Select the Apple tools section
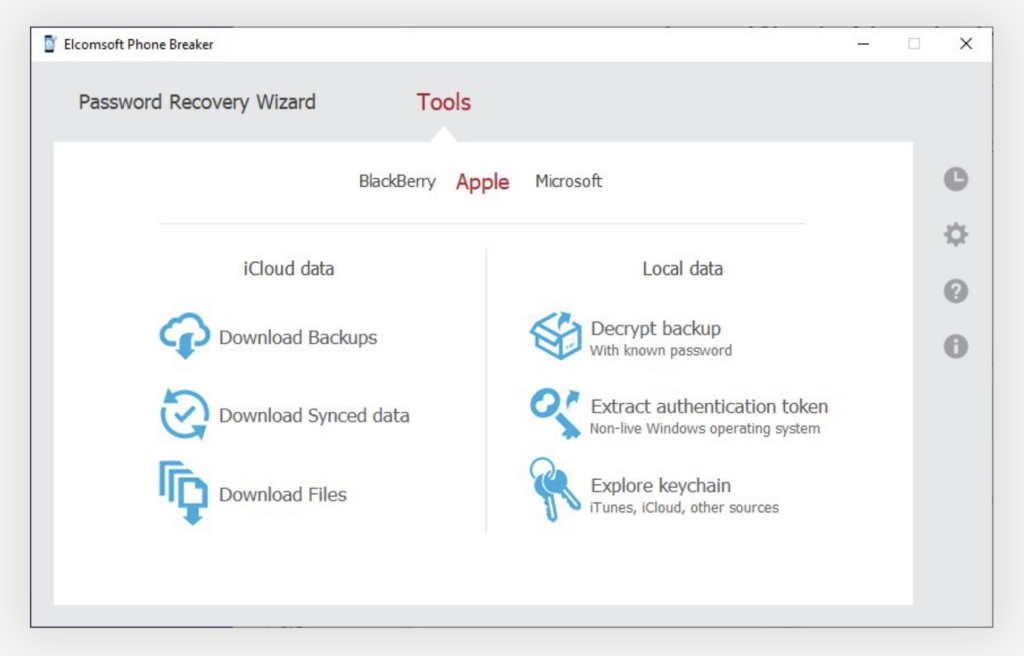The height and width of the screenshot is (656, 1024). click(x=483, y=182)
